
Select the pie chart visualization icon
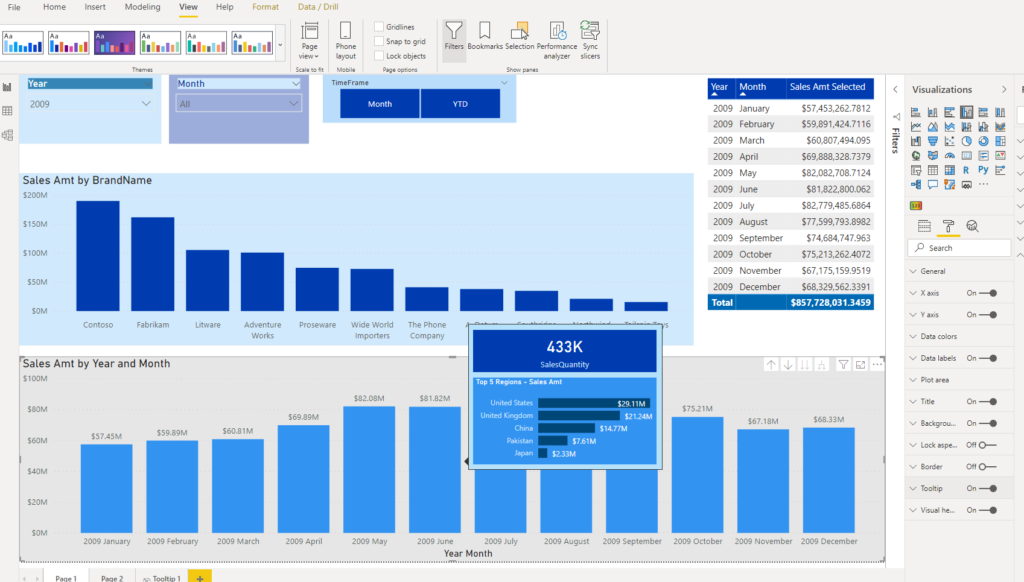(x=967, y=141)
